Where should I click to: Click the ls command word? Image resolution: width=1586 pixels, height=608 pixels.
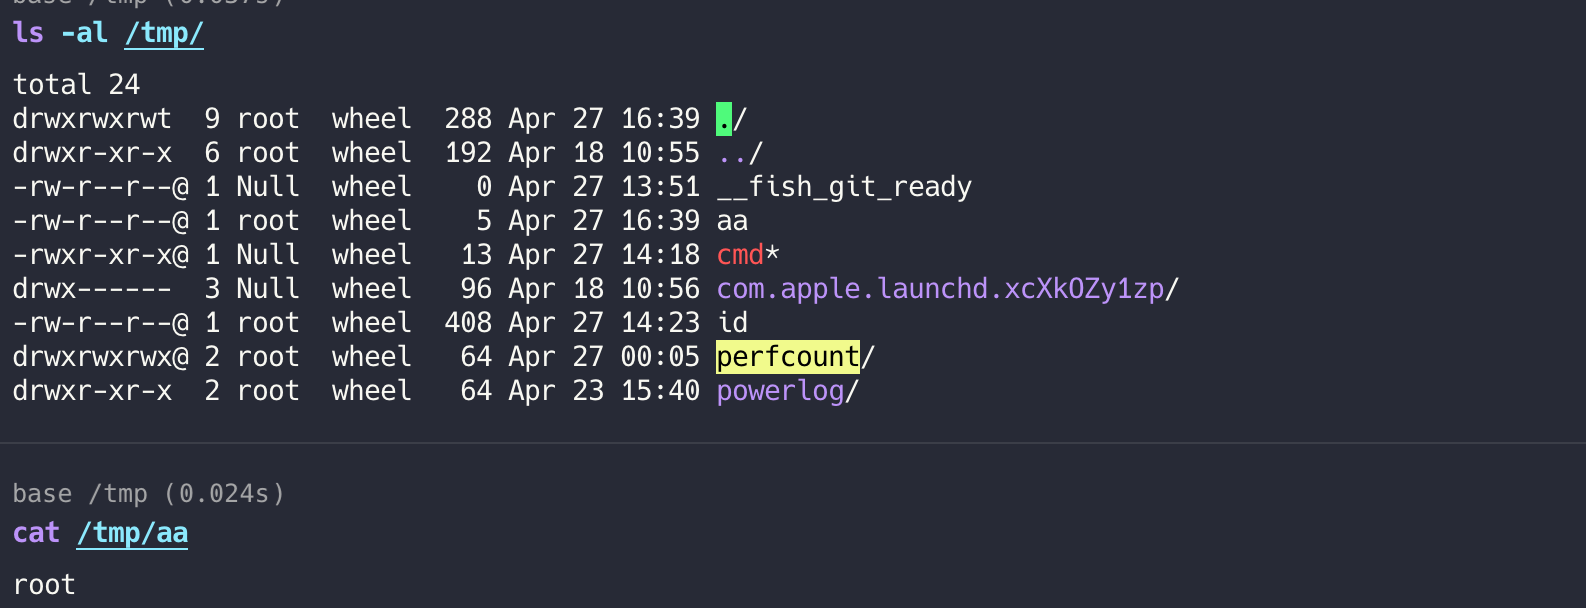[x=28, y=33]
